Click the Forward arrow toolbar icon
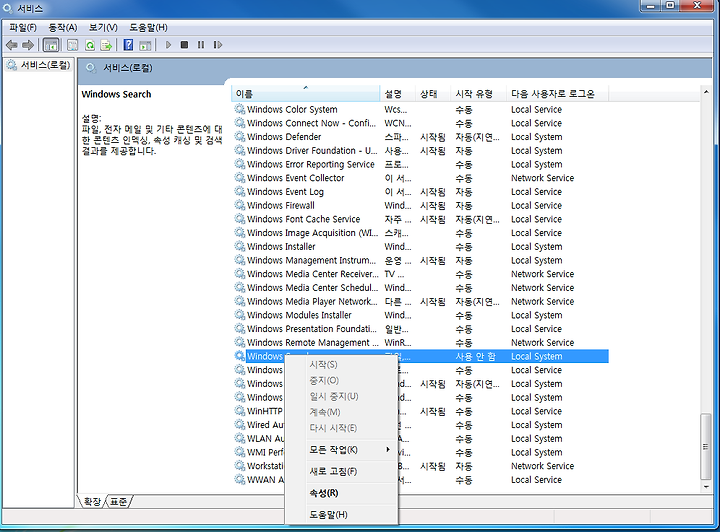The image size is (720, 532). point(28,45)
